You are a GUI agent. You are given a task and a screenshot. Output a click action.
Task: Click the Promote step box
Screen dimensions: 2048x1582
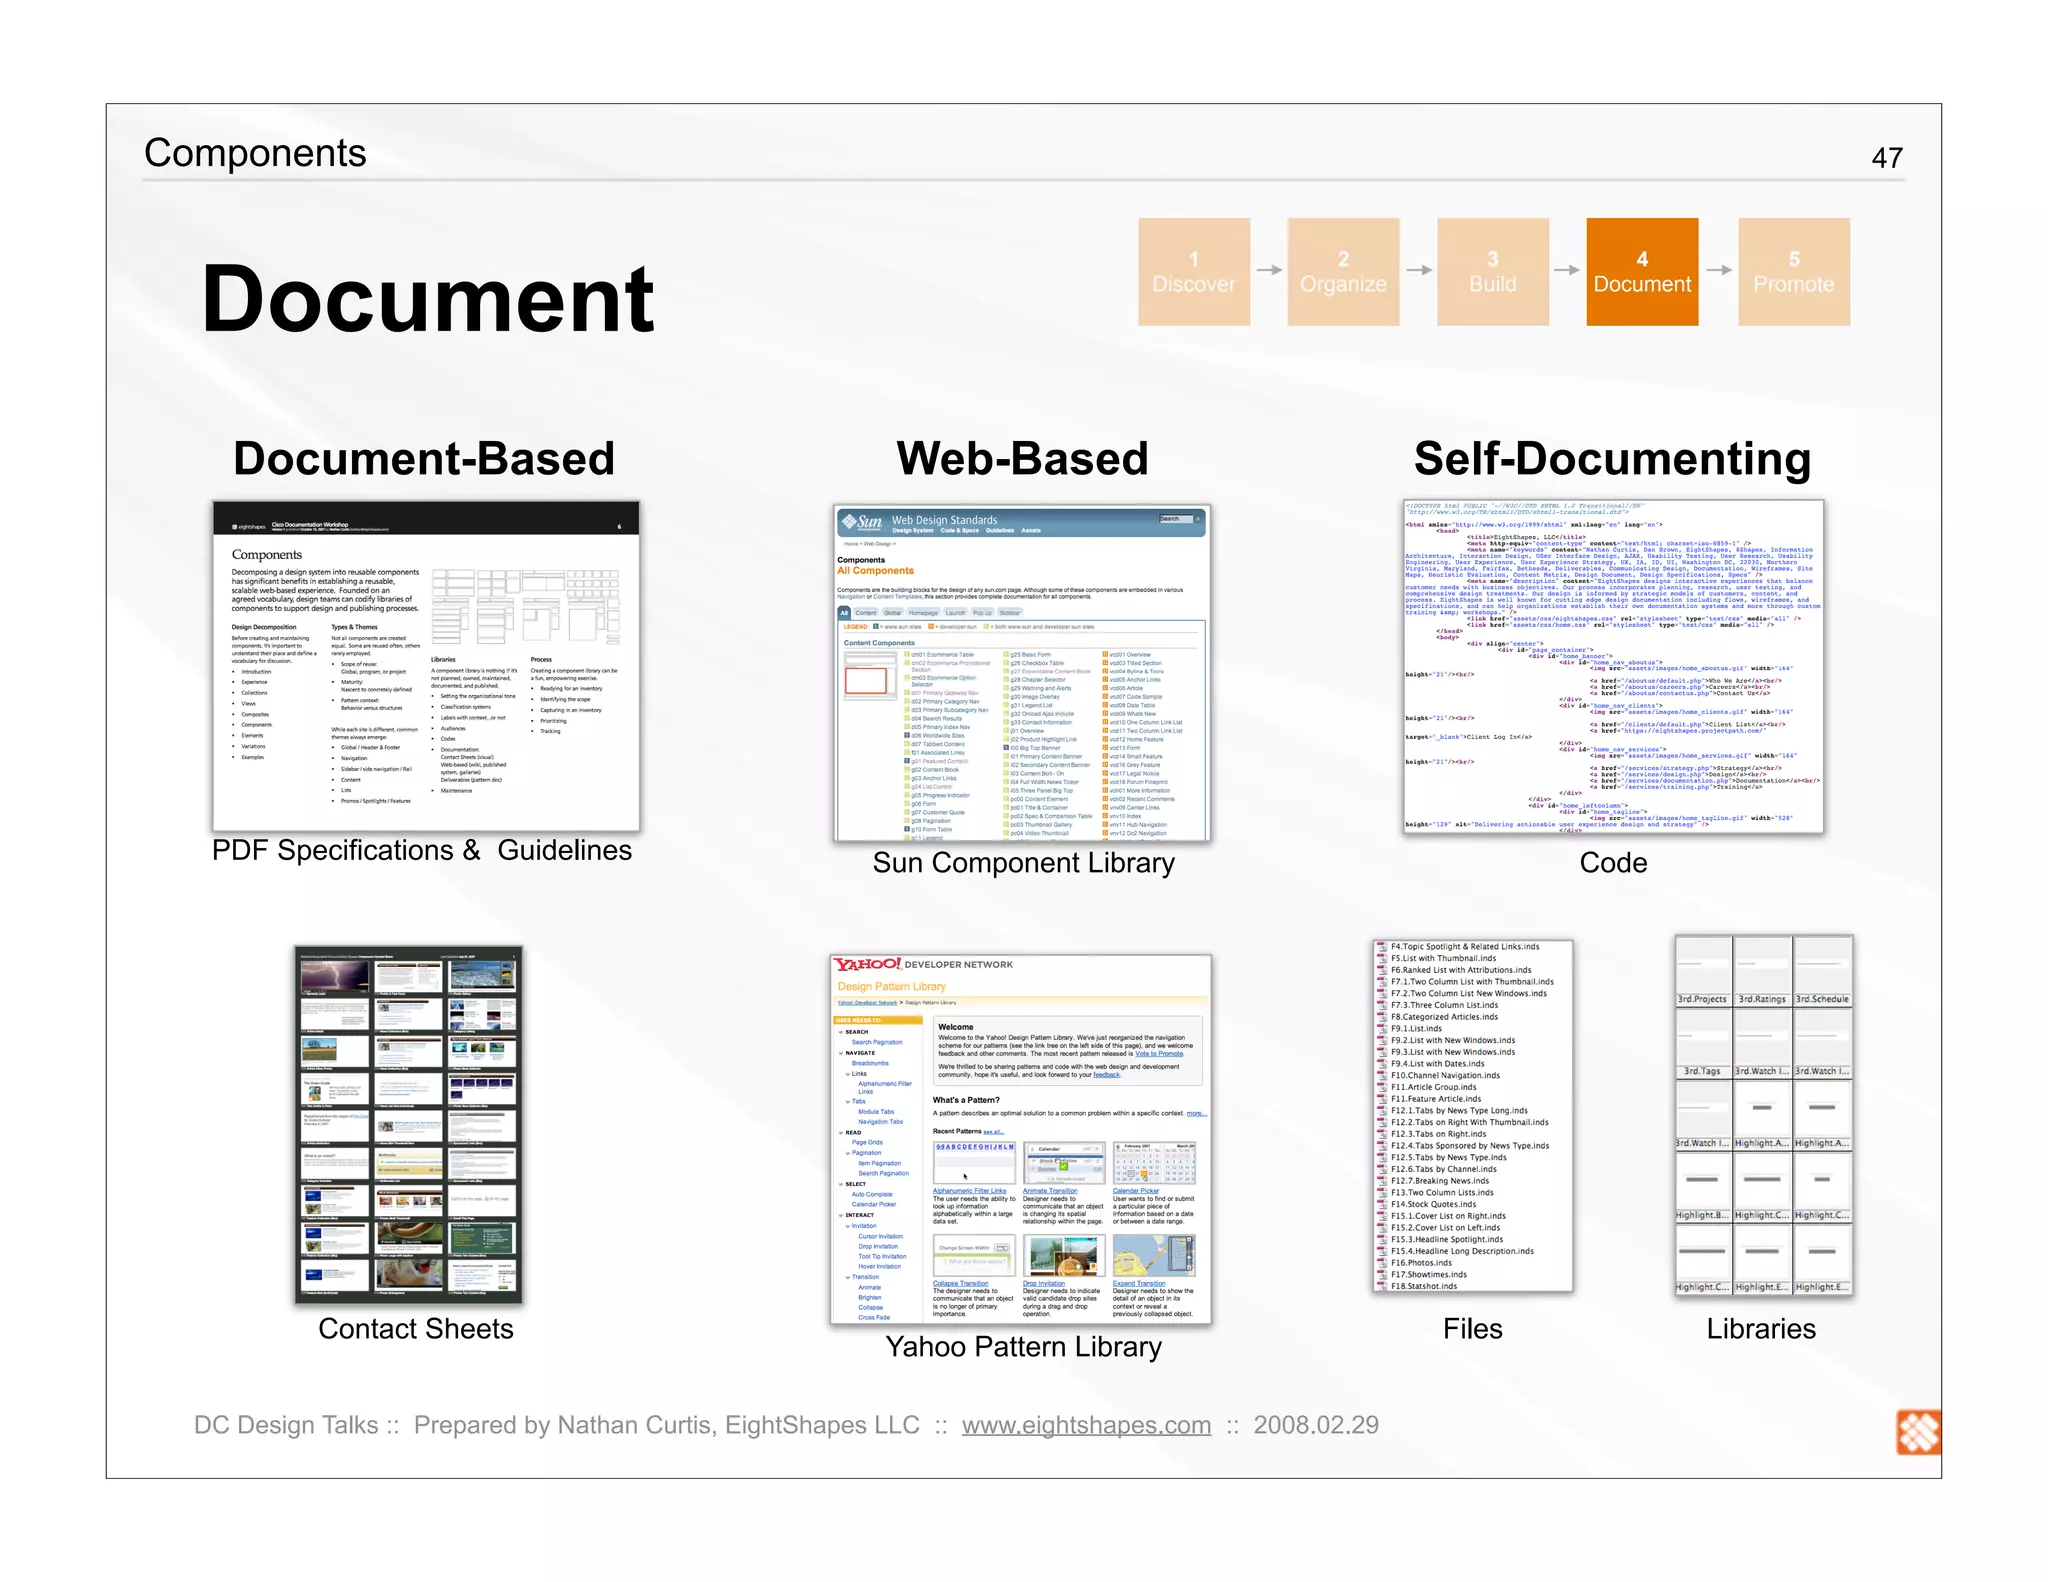1793,272
